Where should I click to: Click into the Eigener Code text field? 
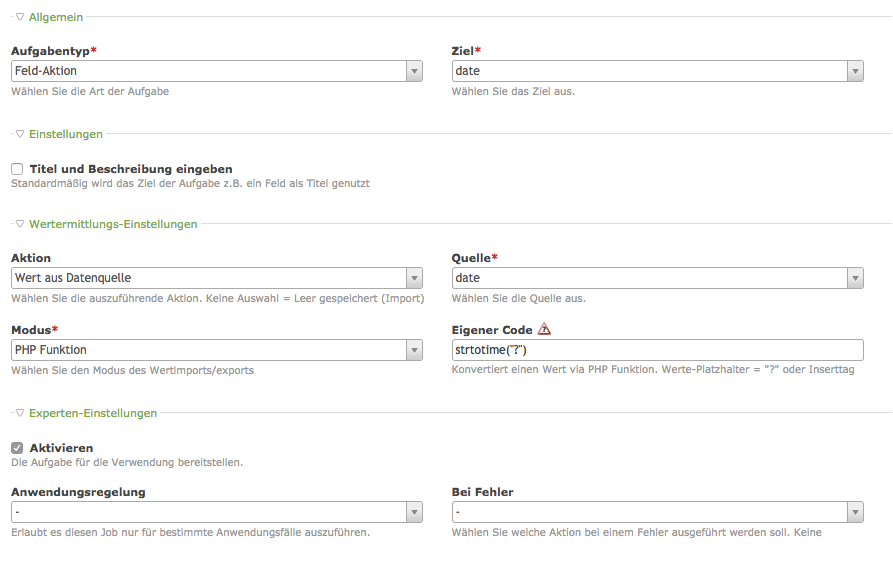[x=657, y=350]
